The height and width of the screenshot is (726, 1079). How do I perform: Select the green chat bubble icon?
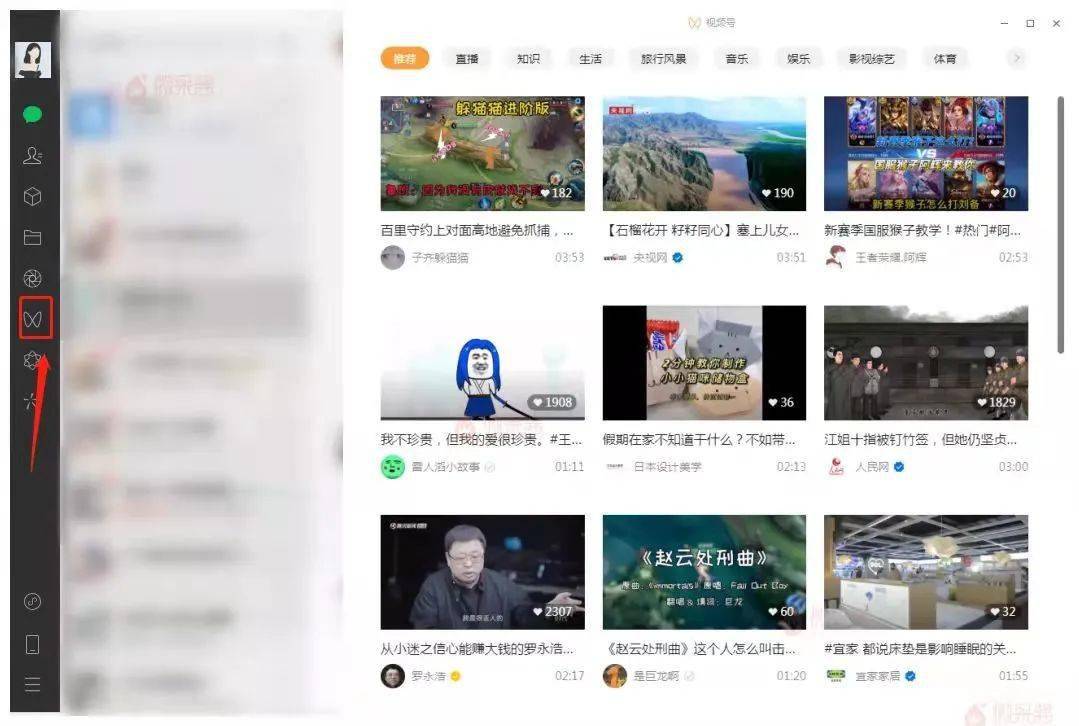pyautogui.click(x=33, y=115)
